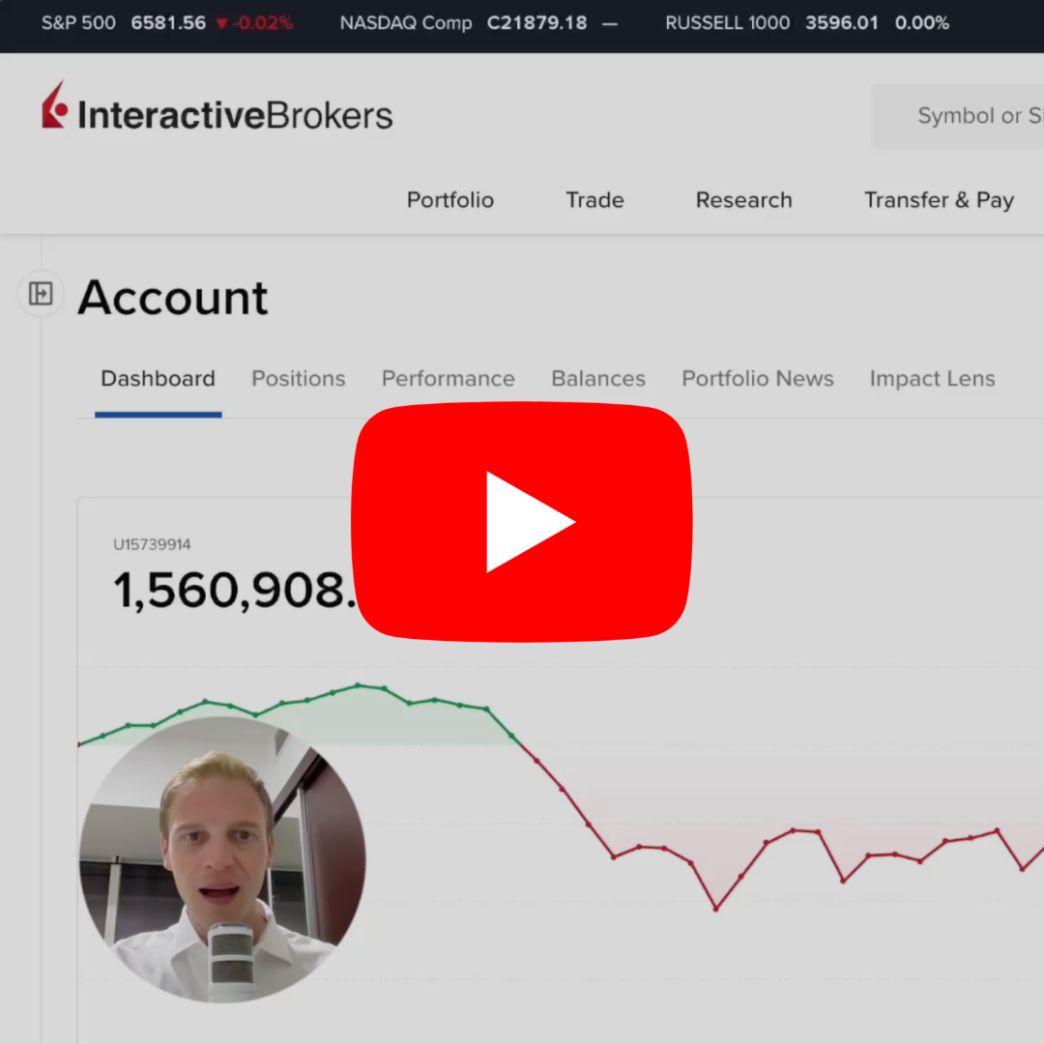Play the video with the YouTube button
The image size is (1044, 1044).
pyautogui.click(x=521, y=522)
